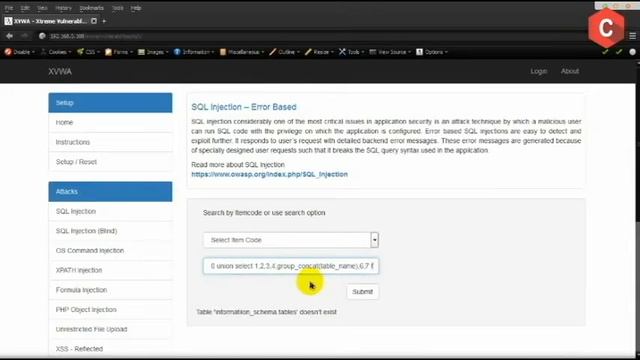Click green checkmark adjacent to grey circle icon
Screen dimensions: 640x360
[x=619, y=52]
